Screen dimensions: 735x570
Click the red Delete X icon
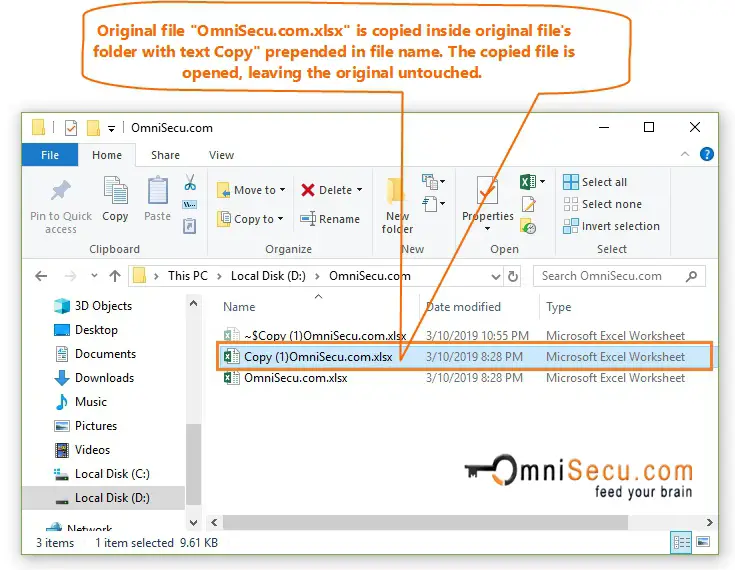(308, 190)
